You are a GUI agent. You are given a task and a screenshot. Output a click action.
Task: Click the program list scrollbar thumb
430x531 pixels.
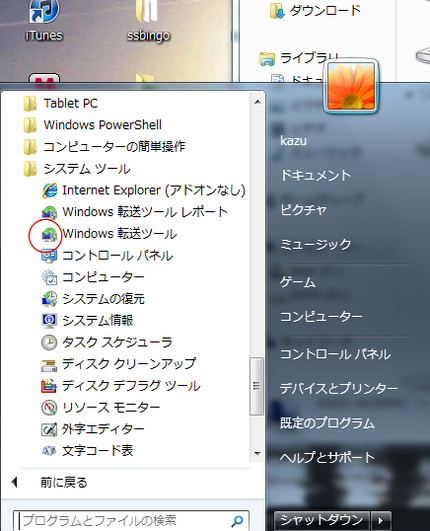tap(257, 386)
